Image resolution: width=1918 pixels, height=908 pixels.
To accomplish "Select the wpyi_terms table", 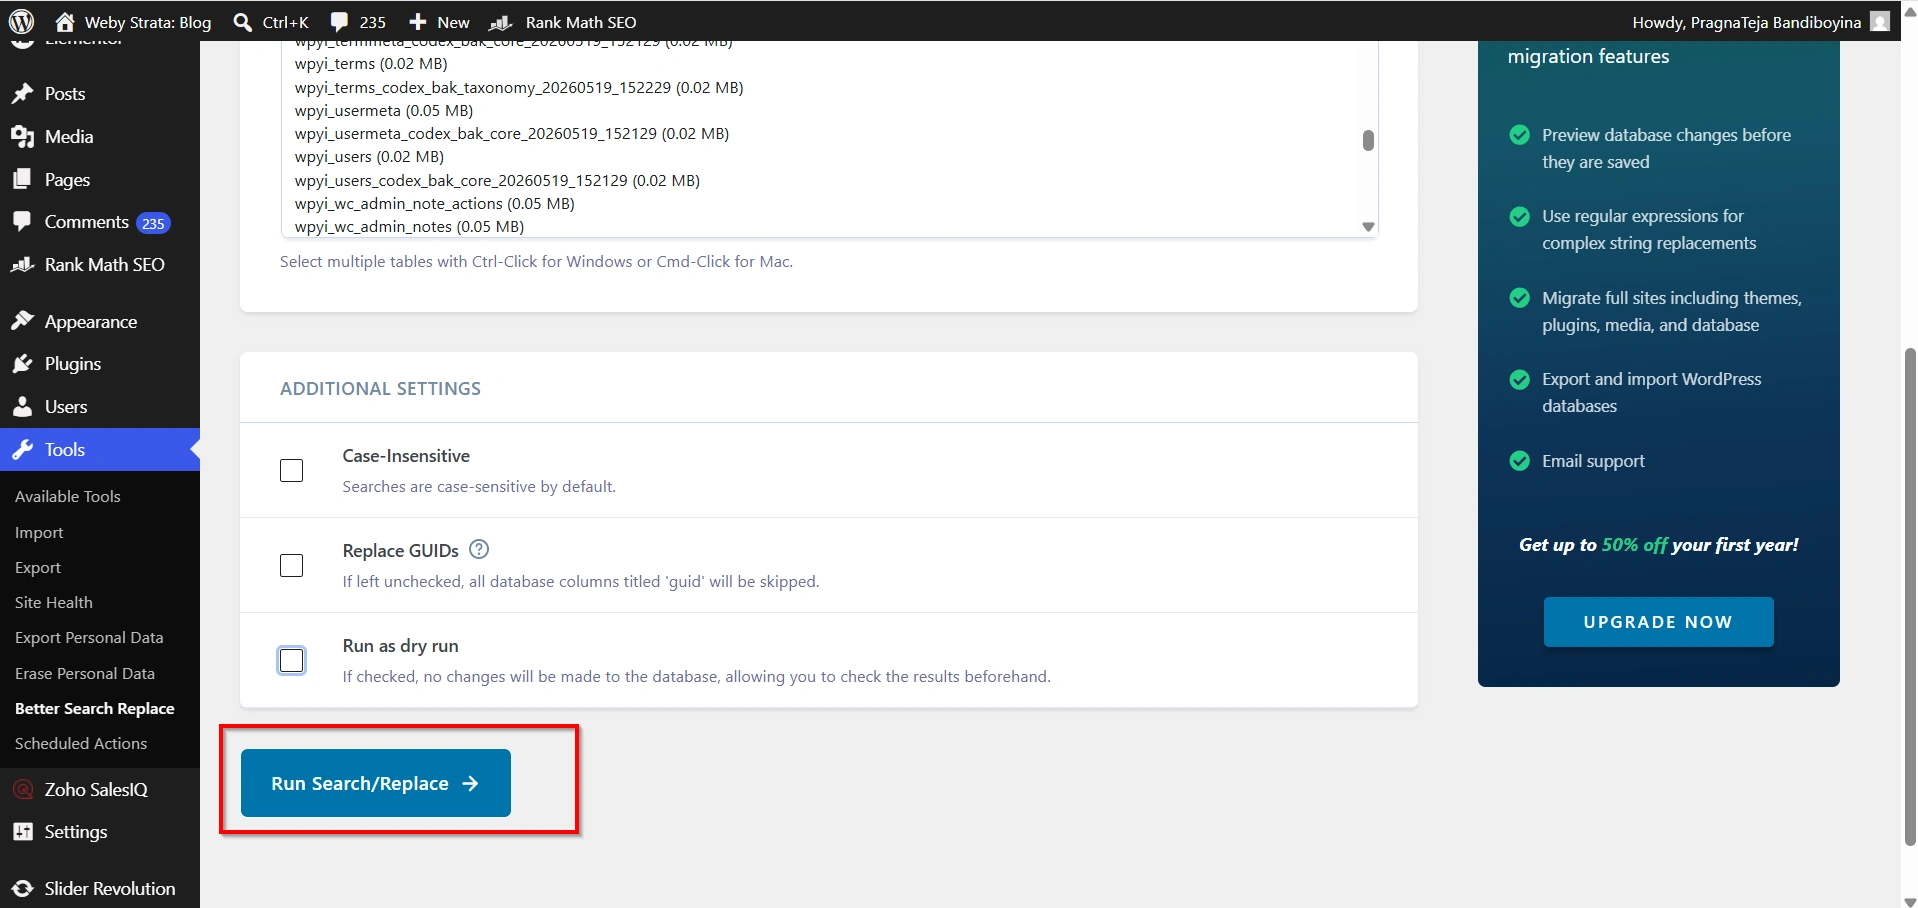I will (371, 64).
